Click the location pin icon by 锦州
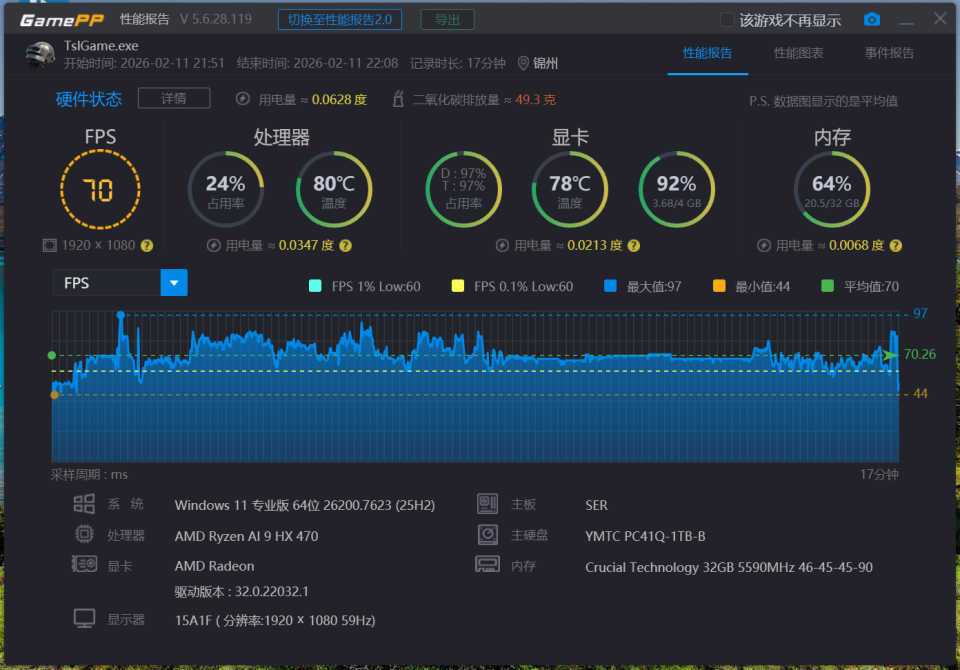 [523, 63]
